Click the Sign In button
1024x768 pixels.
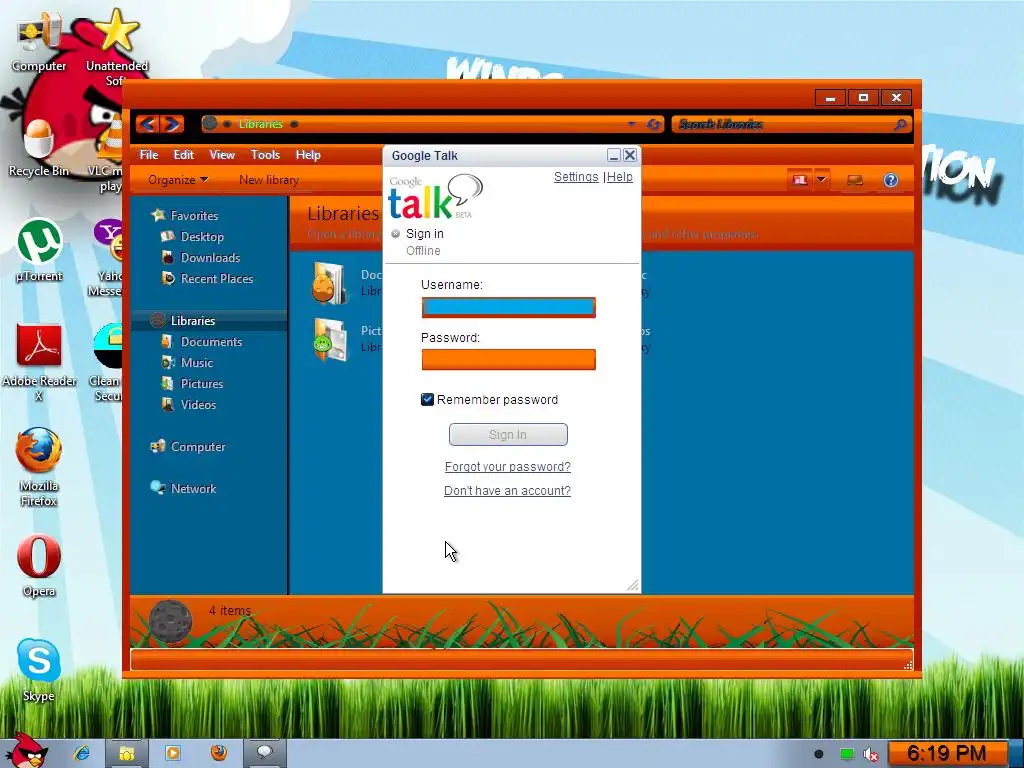point(508,434)
